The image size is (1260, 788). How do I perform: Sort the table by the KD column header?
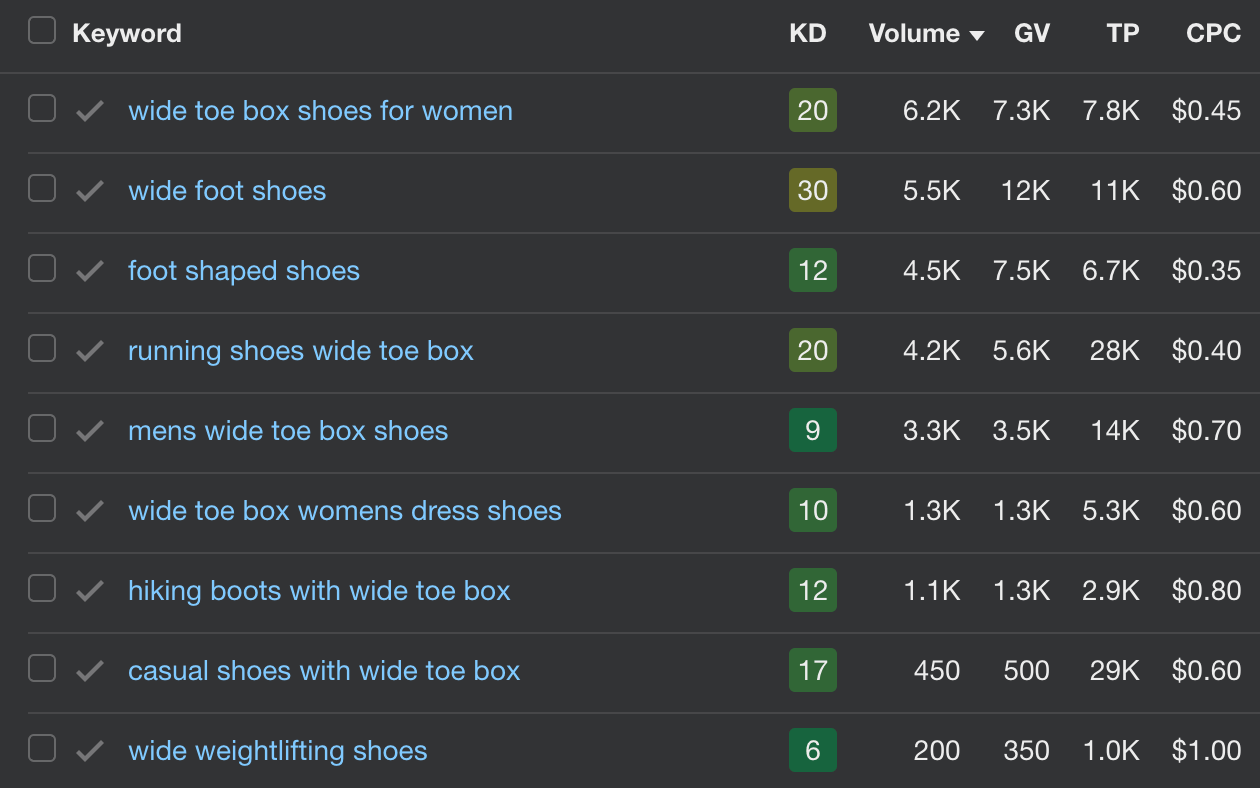(808, 33)
